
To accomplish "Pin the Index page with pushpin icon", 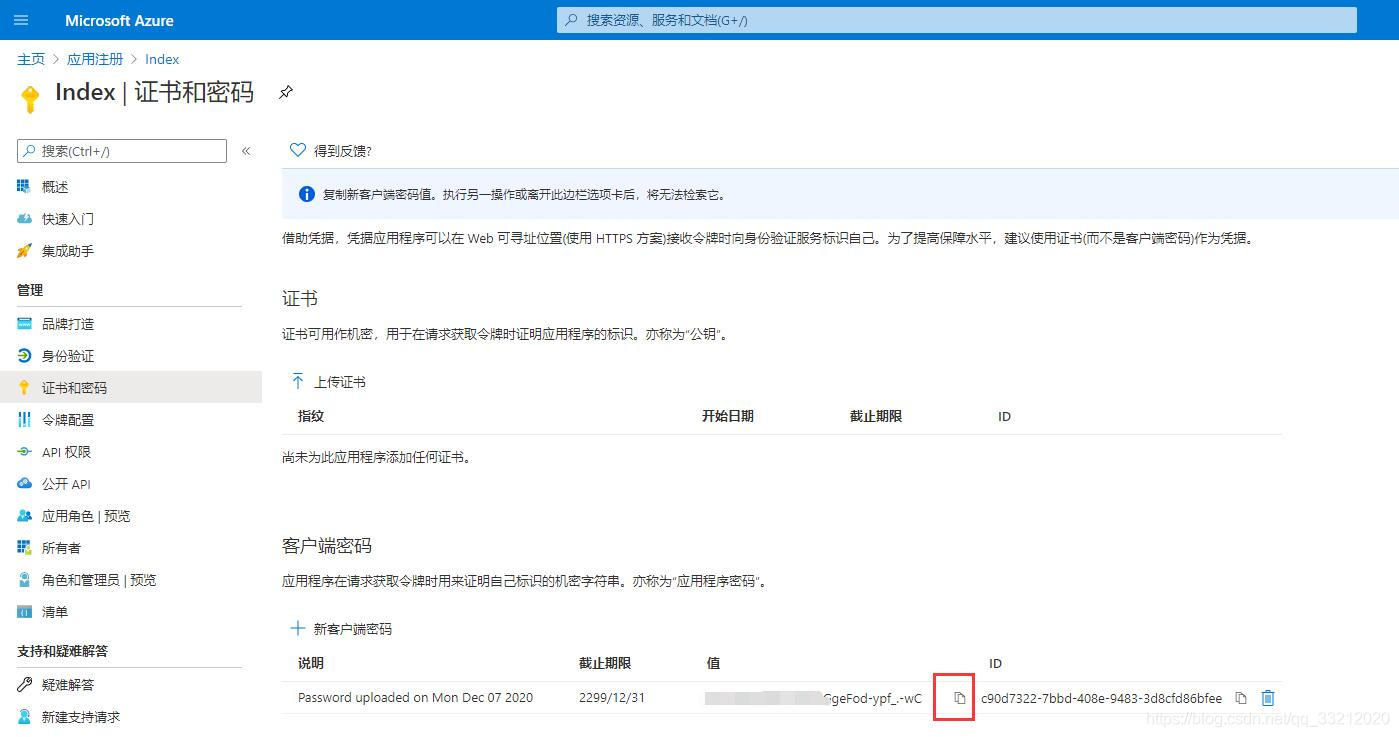I will point(286,93).
